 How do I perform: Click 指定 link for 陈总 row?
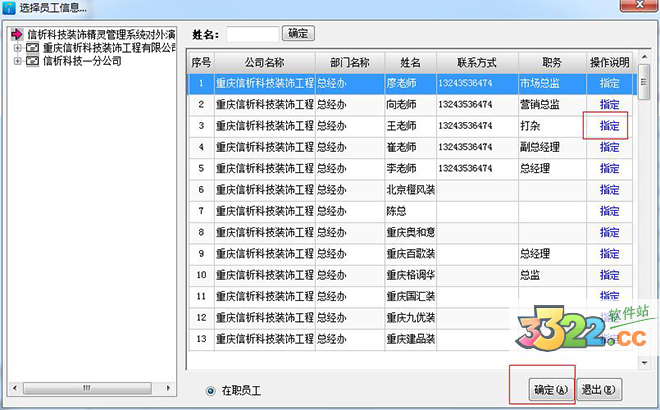pos(609,211)
